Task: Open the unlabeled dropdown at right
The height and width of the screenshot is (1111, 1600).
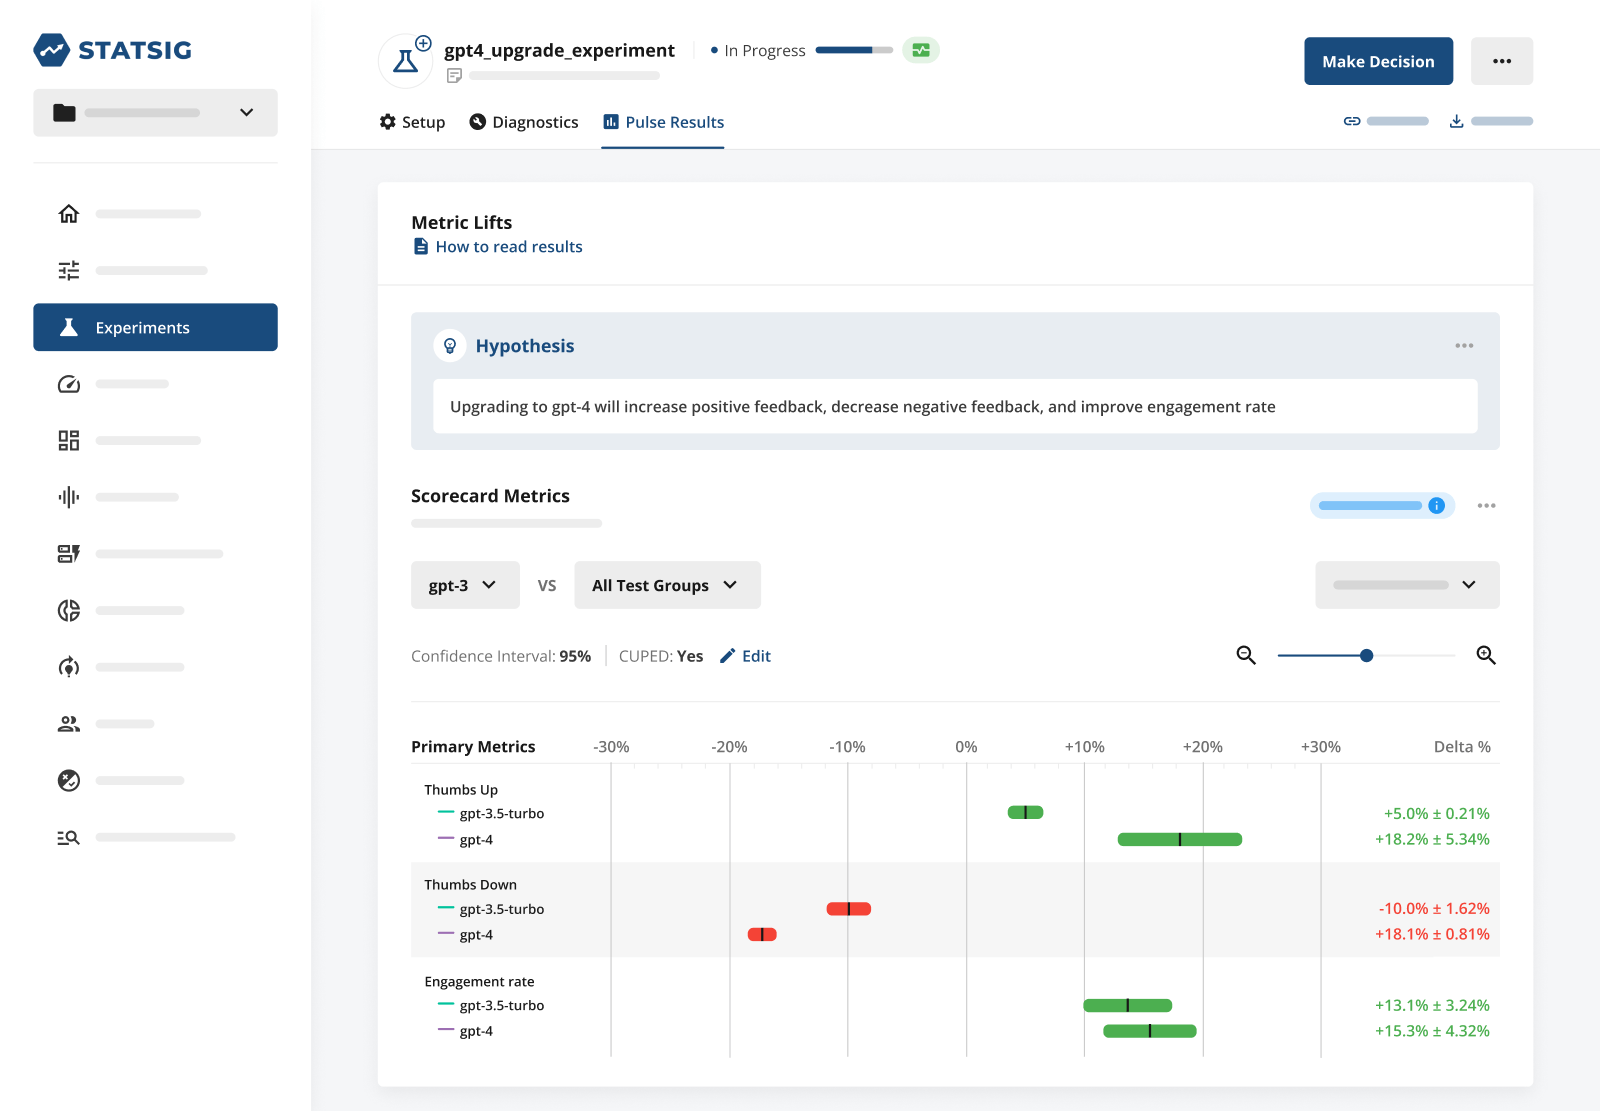Action: [x=1407, y=585]
